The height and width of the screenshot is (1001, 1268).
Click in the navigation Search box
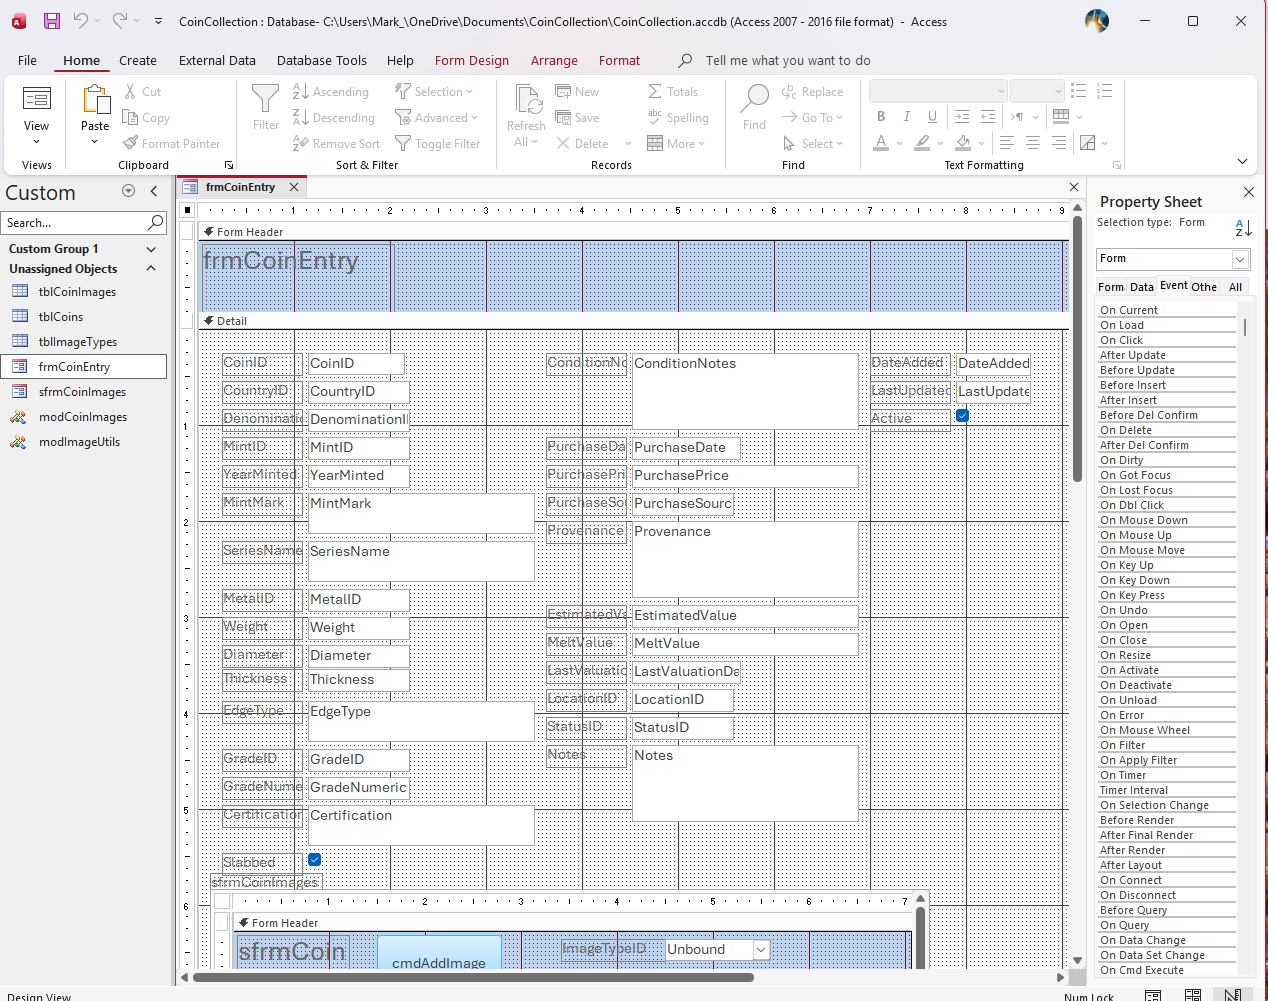[74, 222]
